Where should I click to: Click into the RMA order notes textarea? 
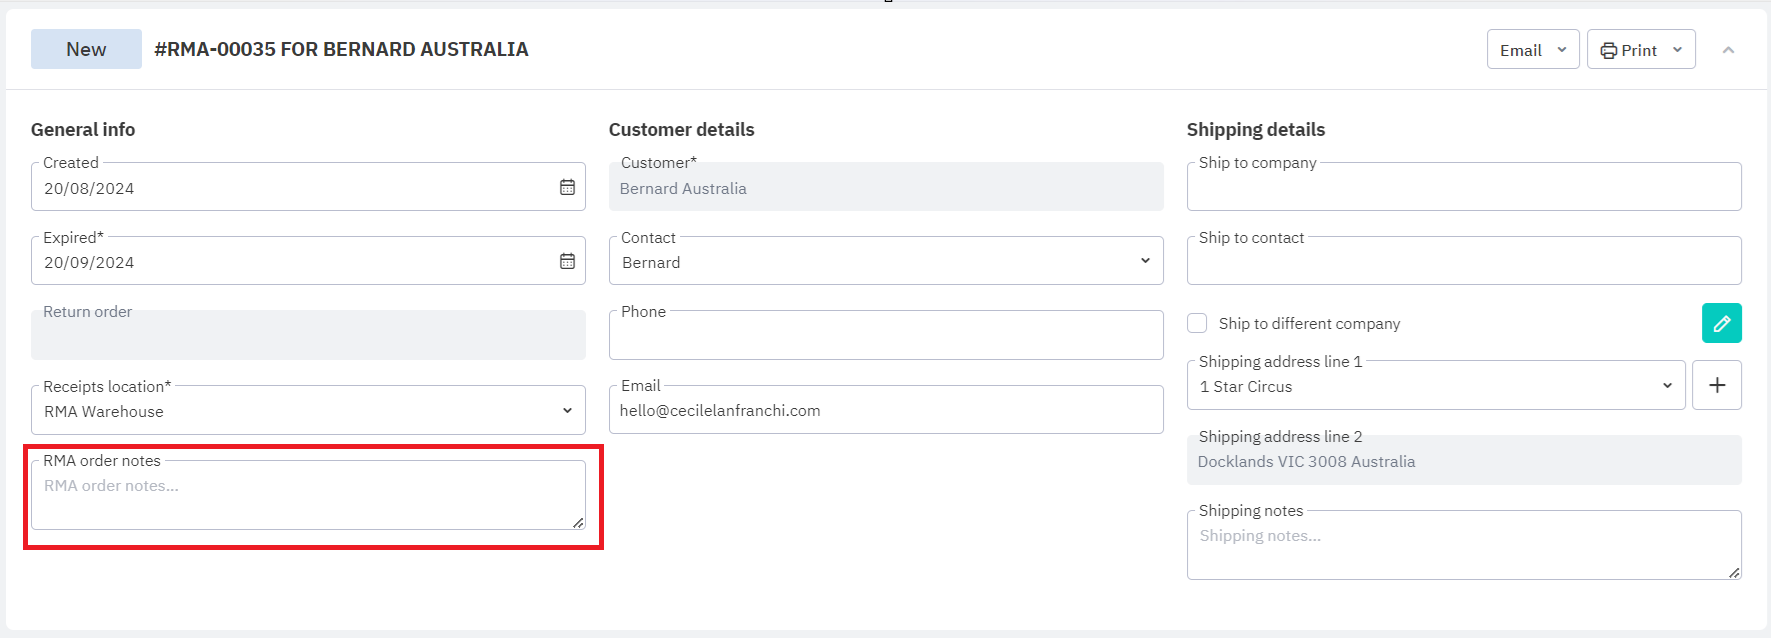[300, 497]
